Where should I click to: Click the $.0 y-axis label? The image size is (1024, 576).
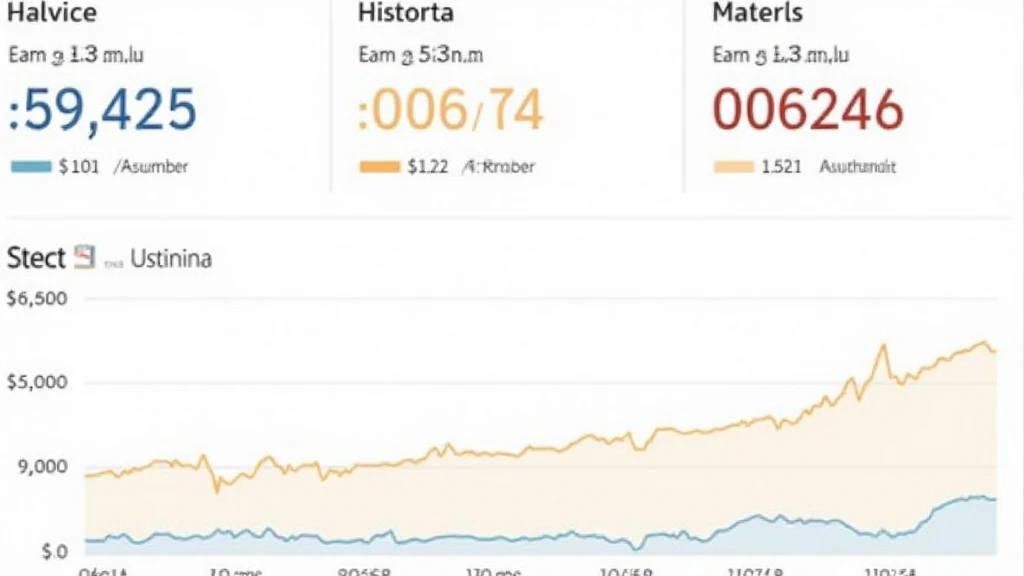(x=27, y=550)
